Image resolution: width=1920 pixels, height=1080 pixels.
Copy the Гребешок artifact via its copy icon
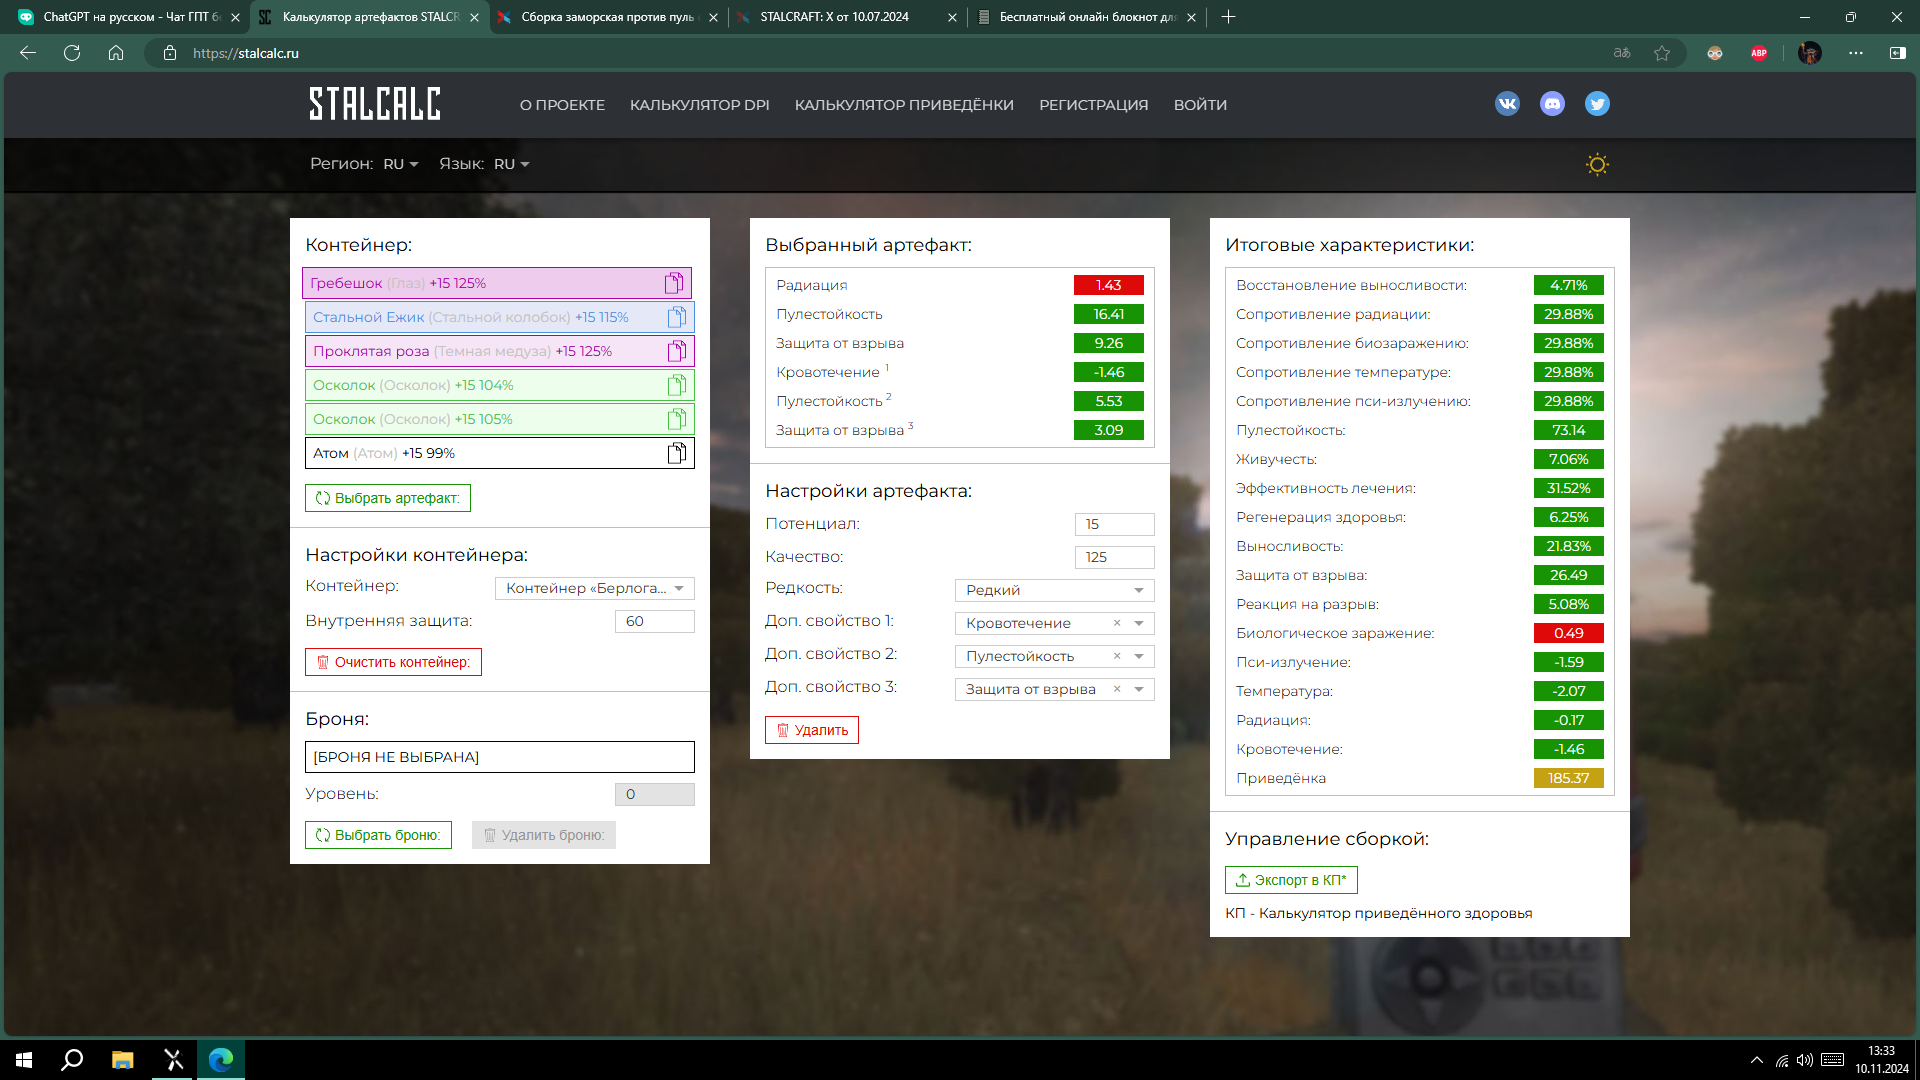click(674, 283)
